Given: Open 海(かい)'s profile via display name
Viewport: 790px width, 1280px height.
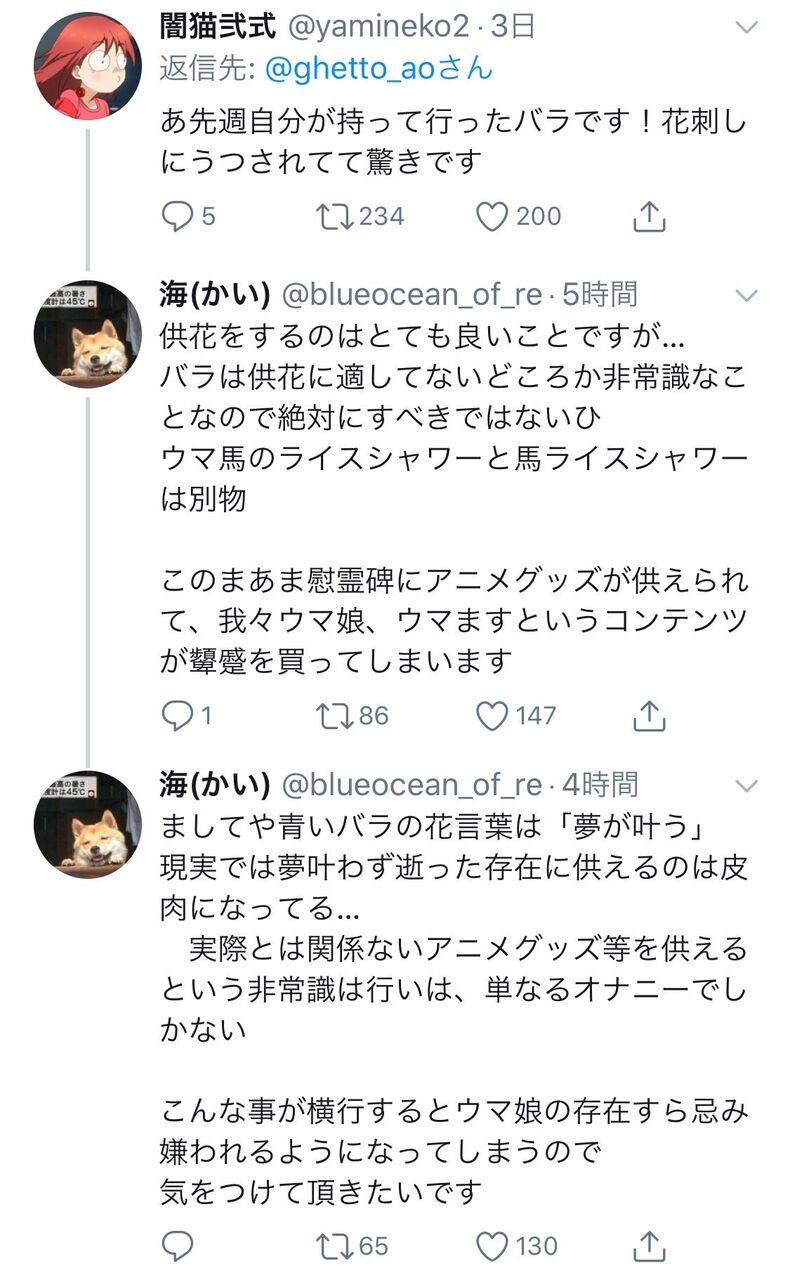Looking at the screenshot, I should (x=214, y=293).
